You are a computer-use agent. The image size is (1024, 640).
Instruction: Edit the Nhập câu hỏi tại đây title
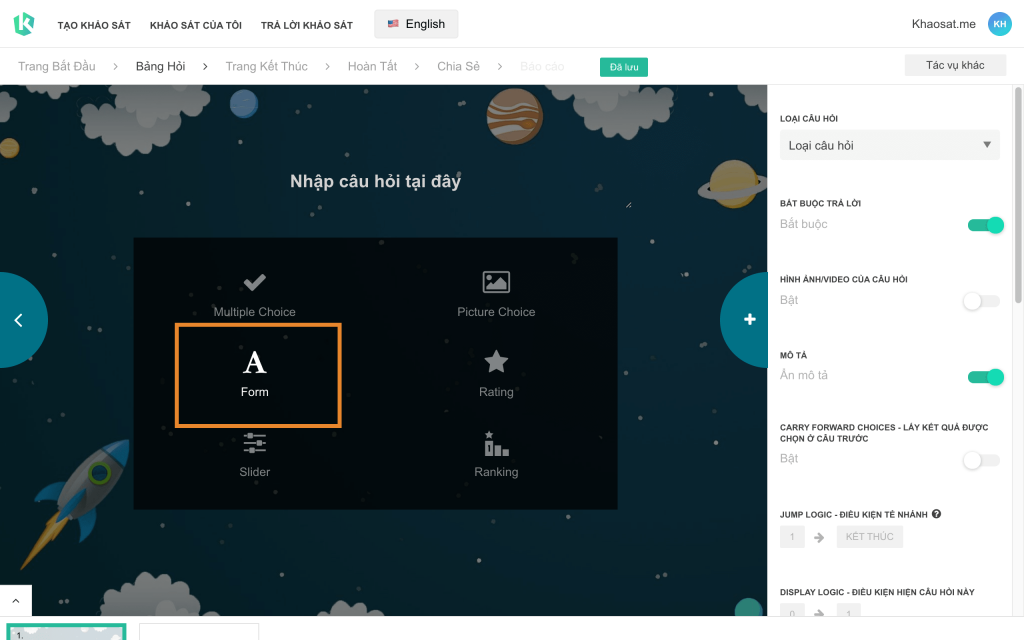click(x=376, y=181)
